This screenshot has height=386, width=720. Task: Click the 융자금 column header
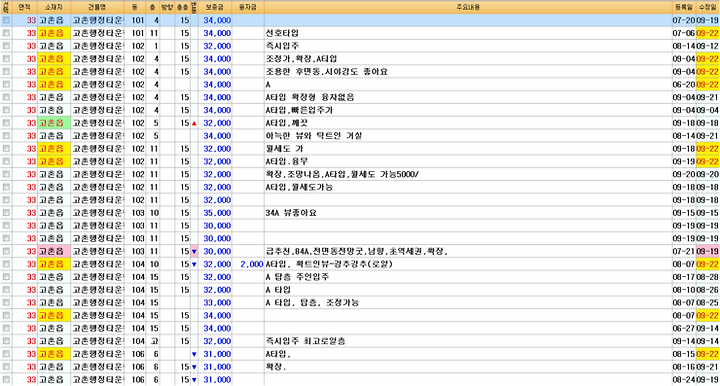248,7
